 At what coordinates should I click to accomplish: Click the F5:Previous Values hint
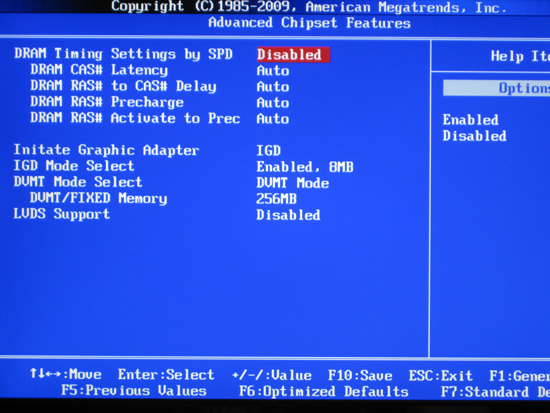point(134,391)
